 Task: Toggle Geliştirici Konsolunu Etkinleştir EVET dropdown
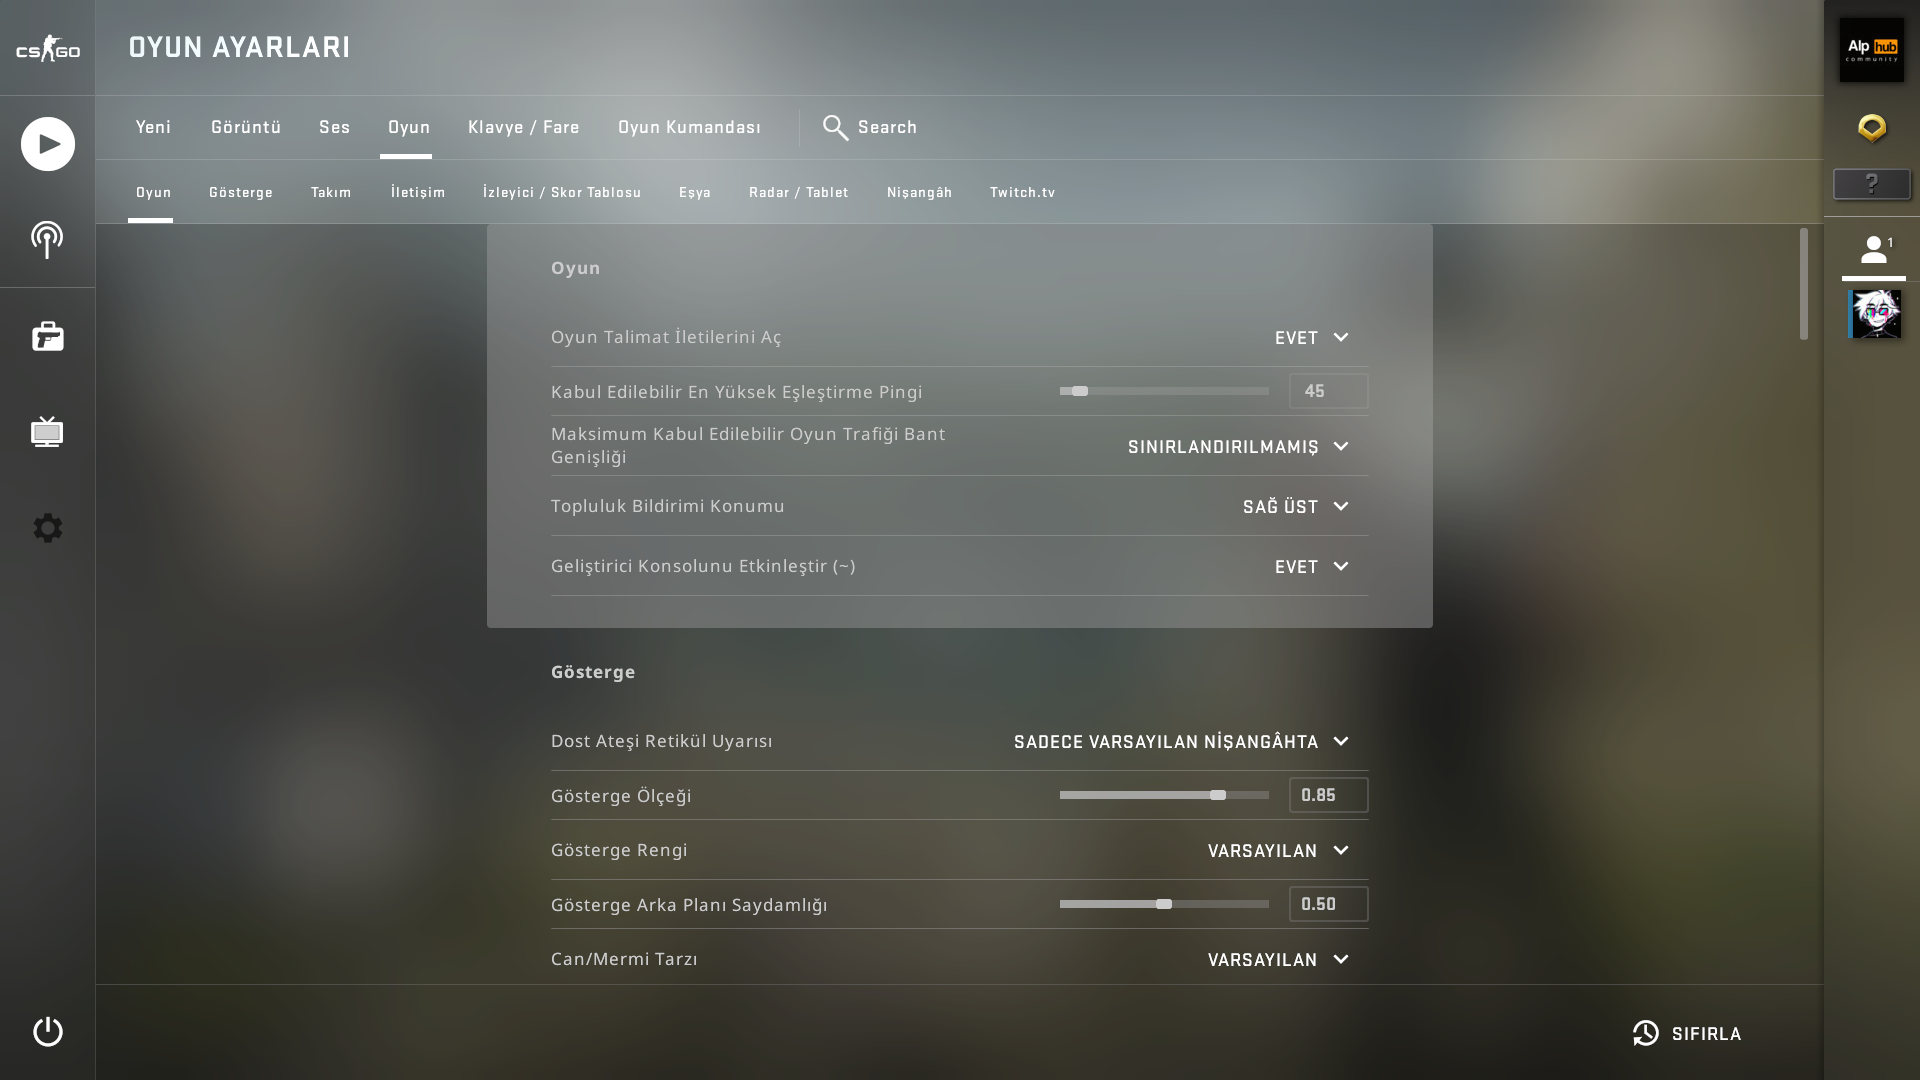pos(1311,567)
